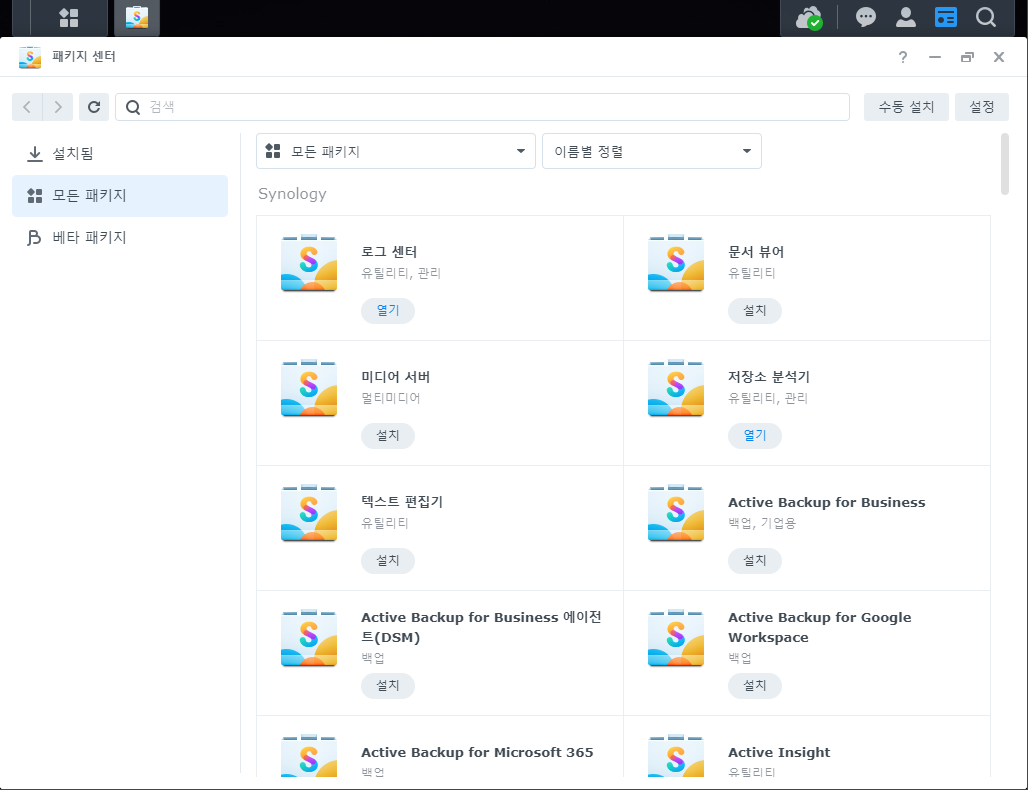Viewport: 1028px width, 790px height.
Task: Open the 저장소 분석기 package title
Action: coord(769,377)
